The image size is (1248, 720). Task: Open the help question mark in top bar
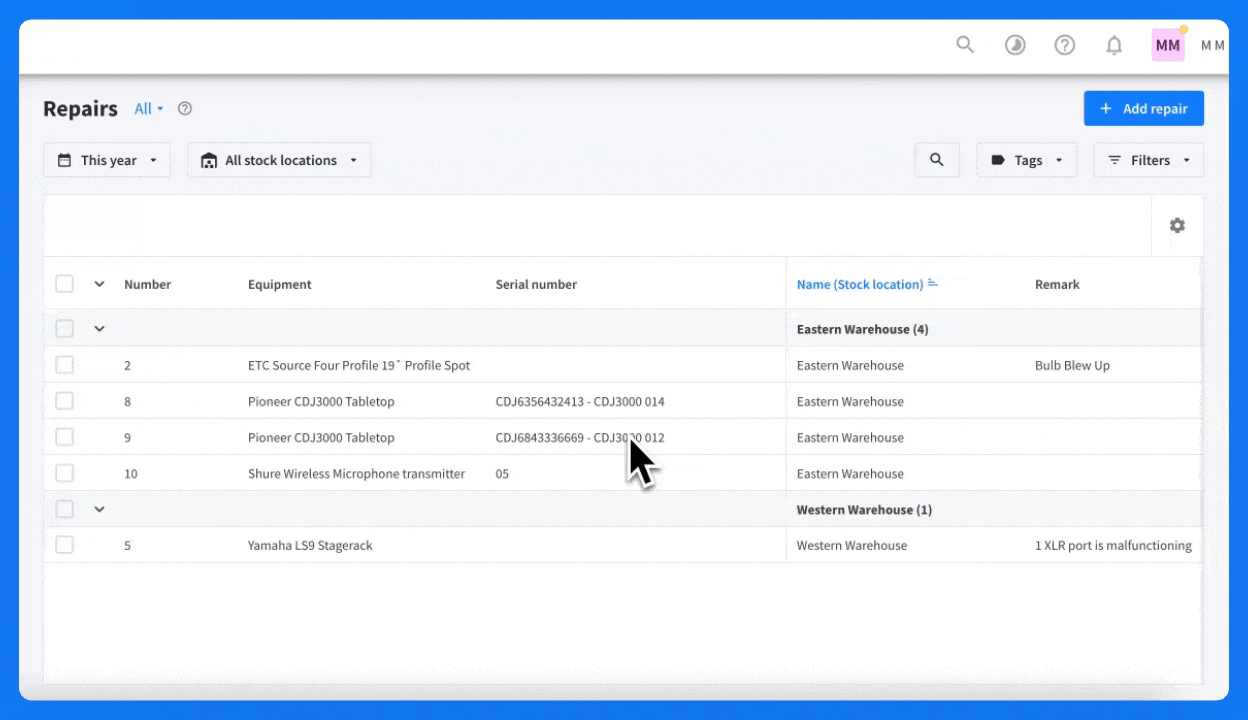tap(1065, 45)
